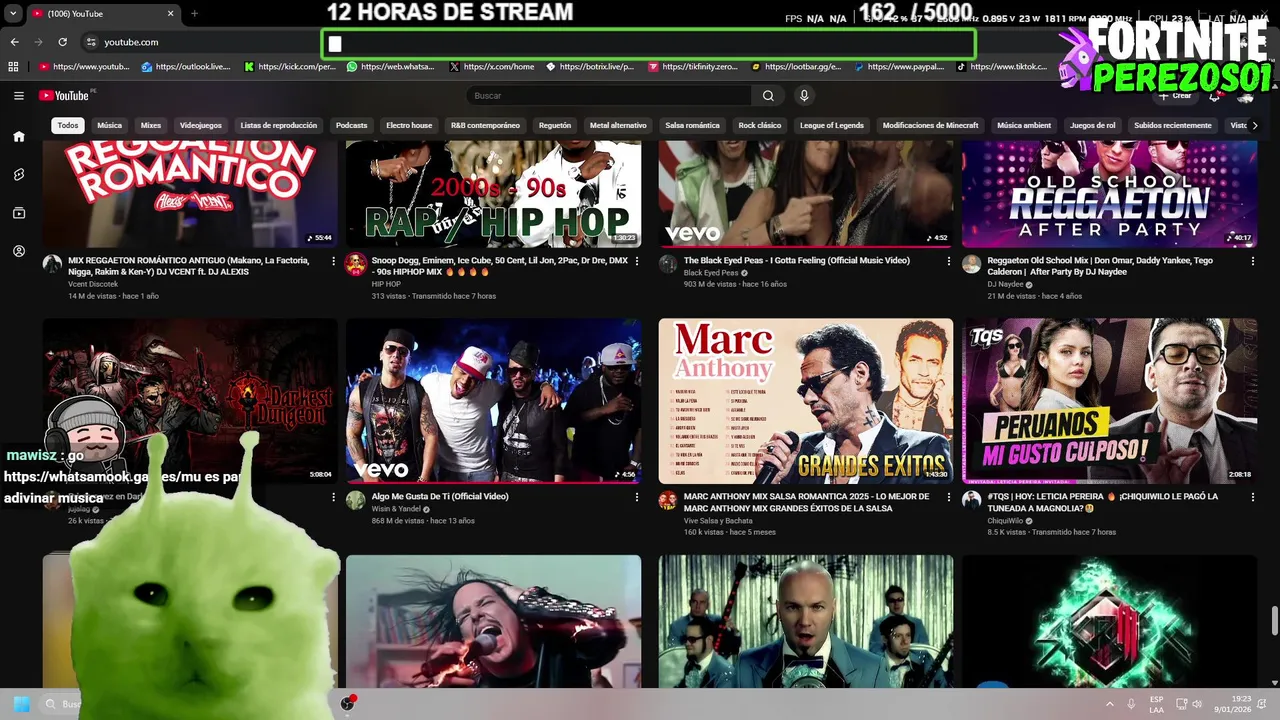Open the YouTube hamburger guide menu
The width and height of the screenshot is (1280, 720).
[x=19, y=96]
